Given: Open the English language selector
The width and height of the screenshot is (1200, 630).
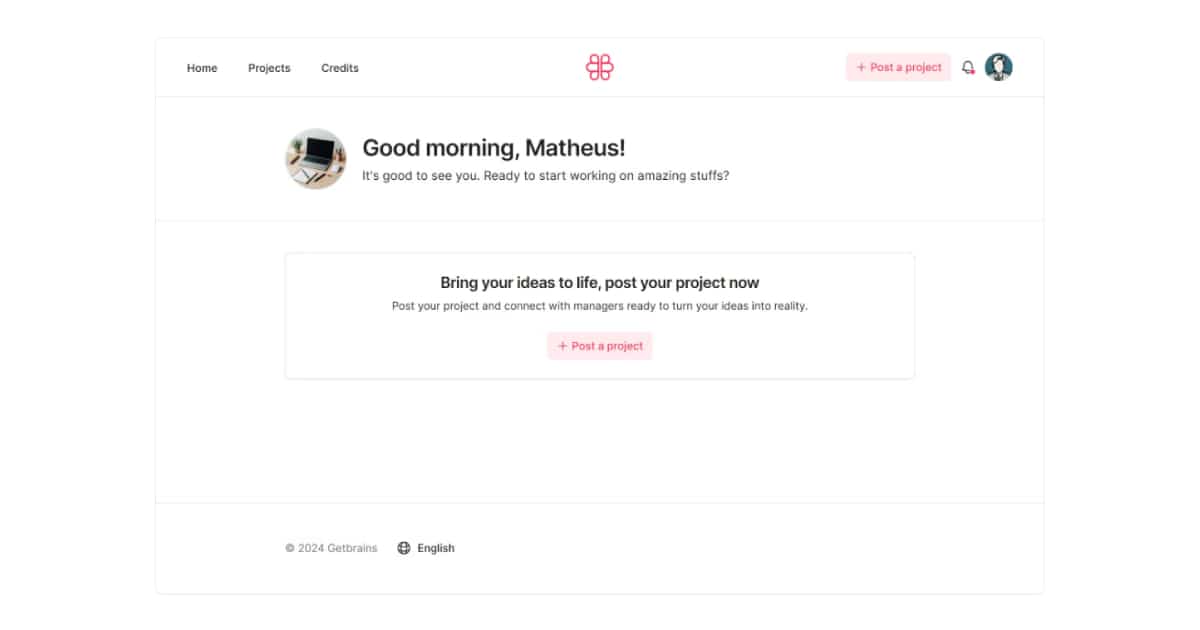Looking at the screenshot, I should (436, 548).
